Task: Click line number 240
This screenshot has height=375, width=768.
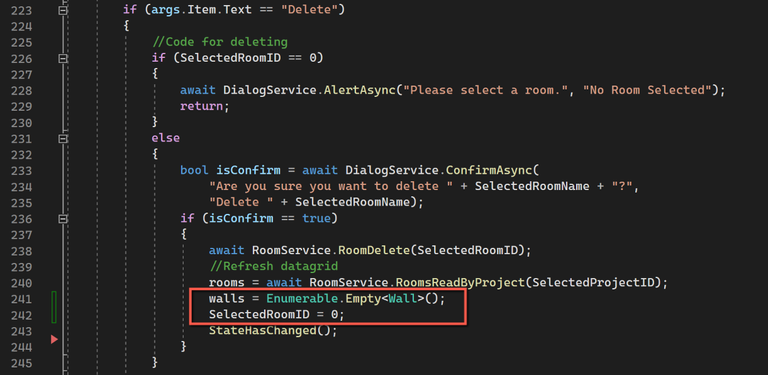Action: point(22,282)
